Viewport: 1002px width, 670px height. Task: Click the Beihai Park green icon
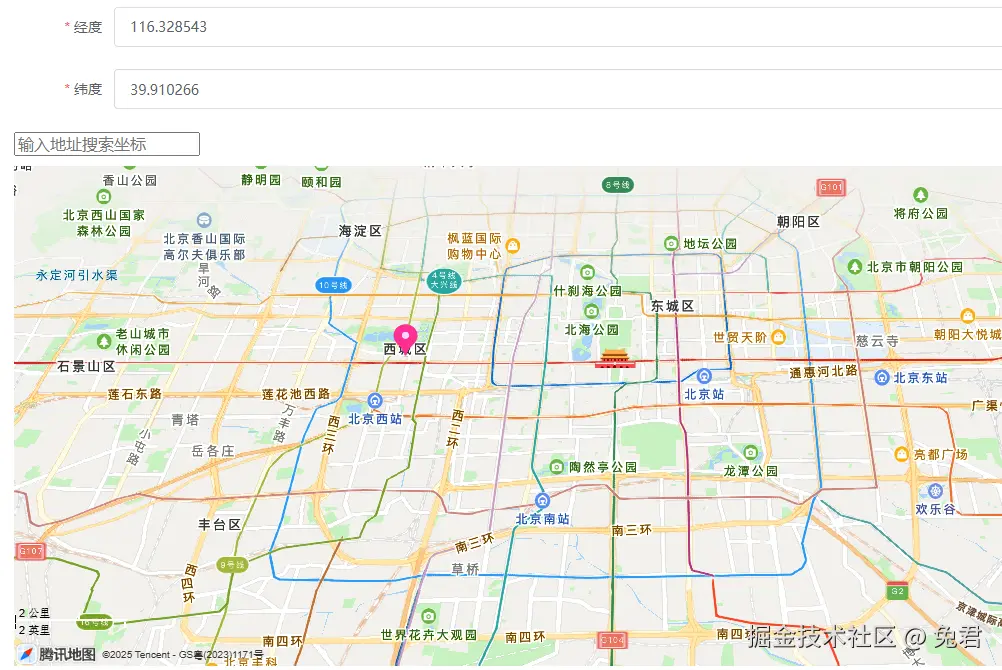(x=592, y=311)
